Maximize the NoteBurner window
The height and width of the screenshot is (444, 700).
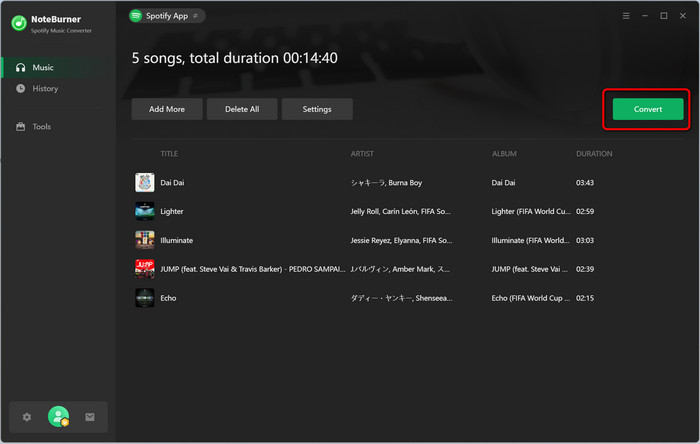664,16
